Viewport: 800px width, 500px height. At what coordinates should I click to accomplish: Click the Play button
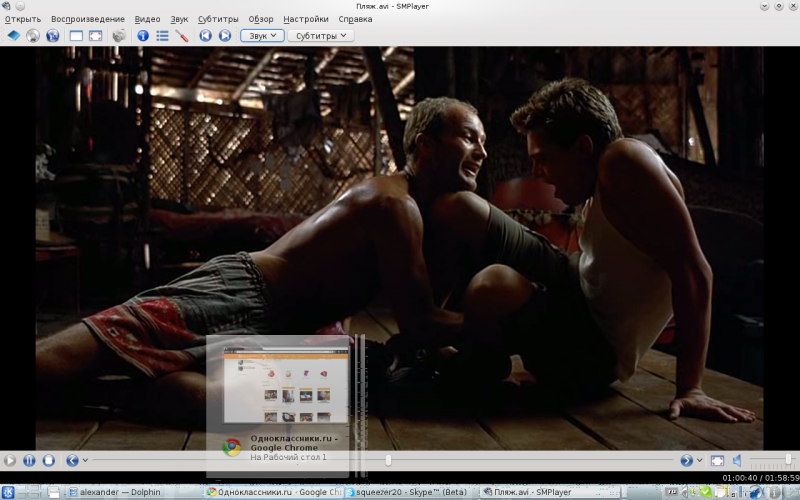point(10,460)
